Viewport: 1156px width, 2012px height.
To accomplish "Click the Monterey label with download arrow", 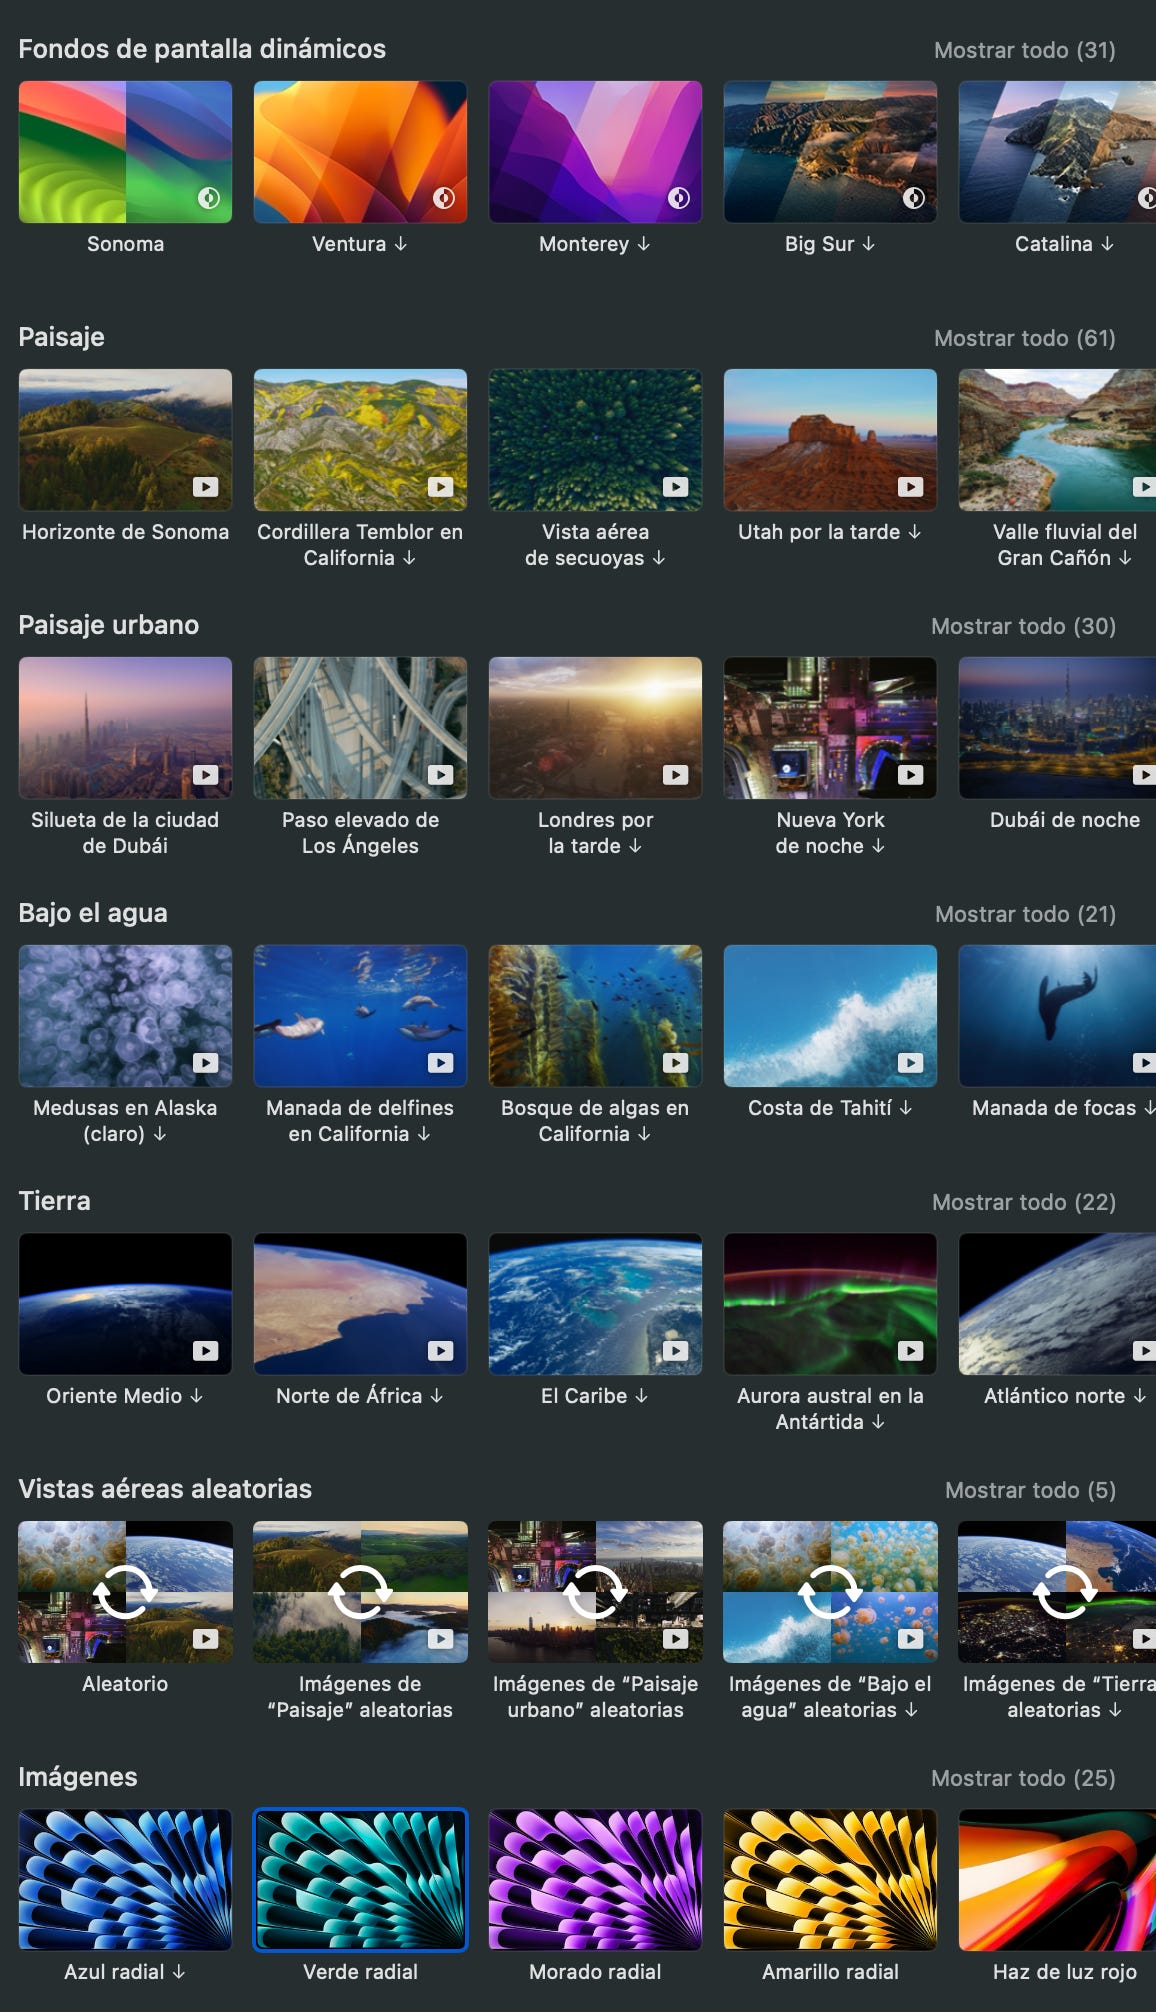I will (595, 244).
